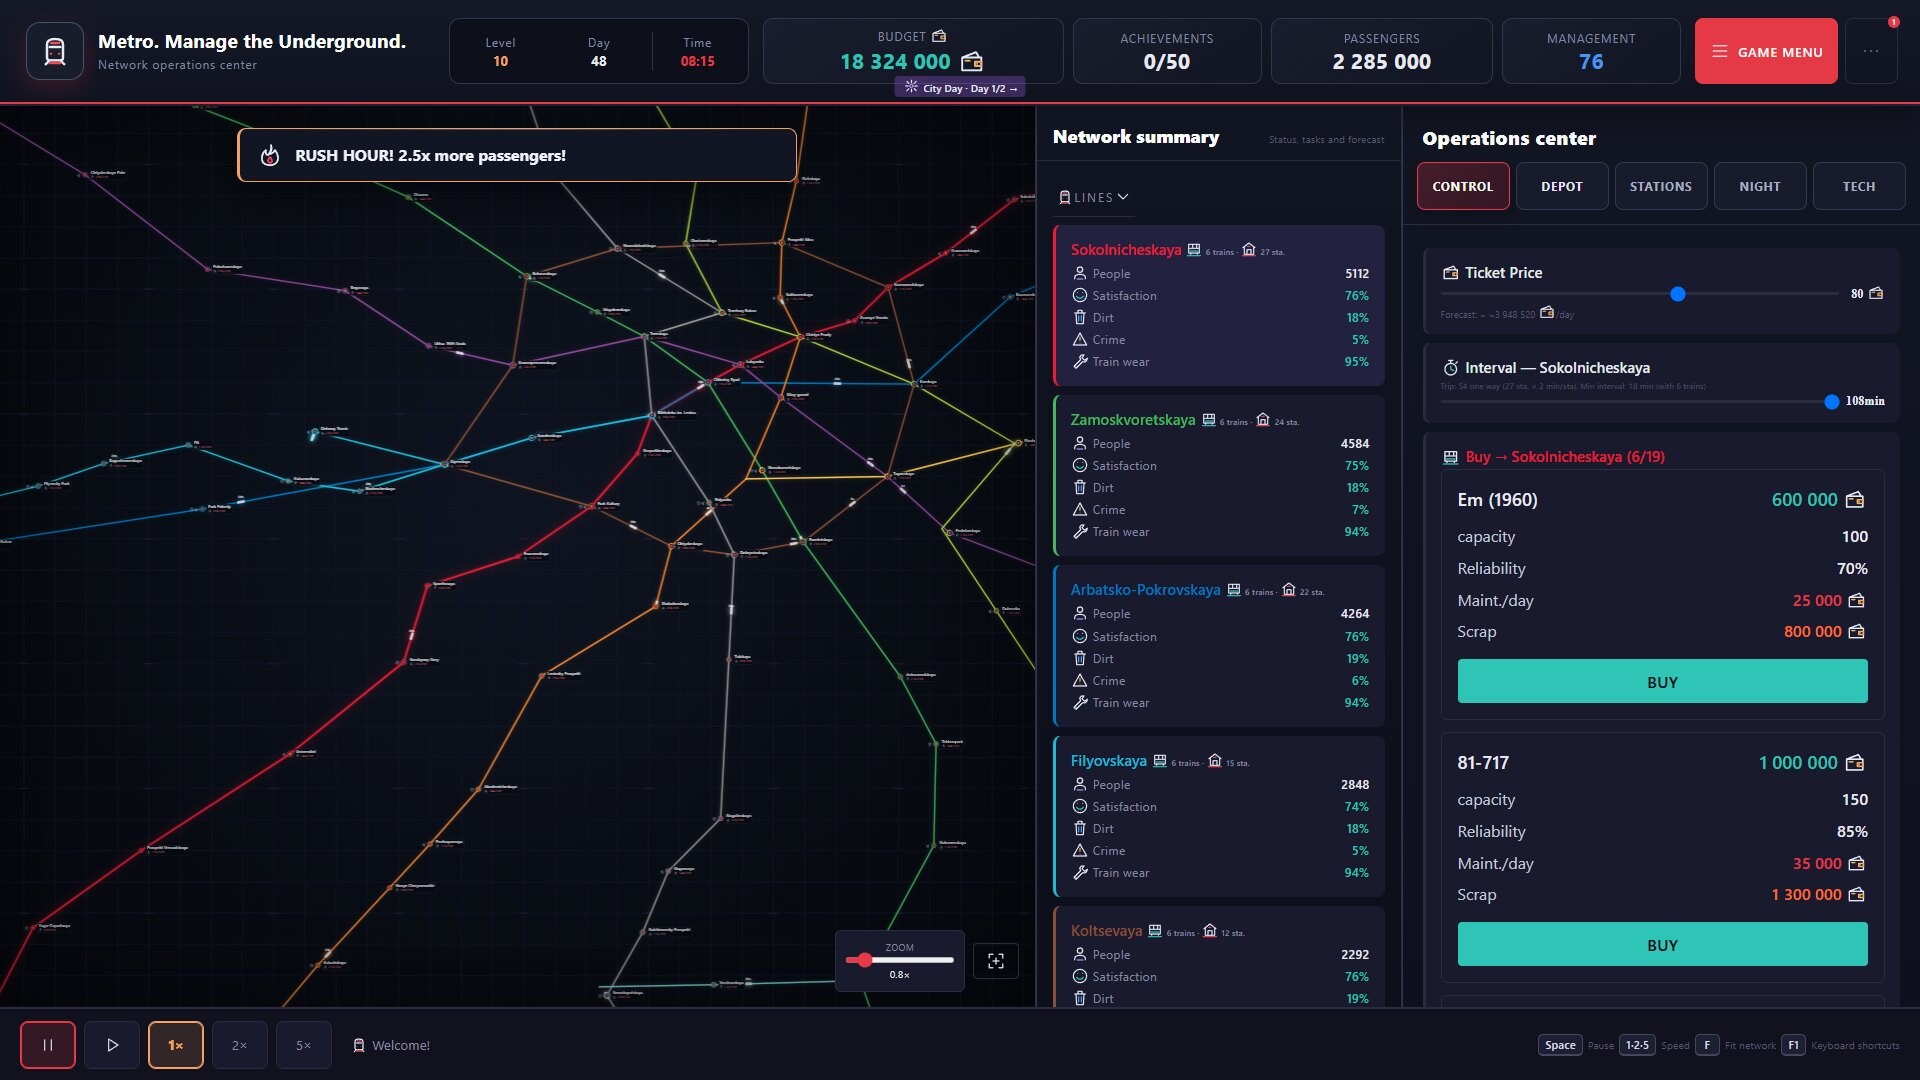Open the GAME MENU button
This screenshot has width=1920, height=1080.
1765,51
